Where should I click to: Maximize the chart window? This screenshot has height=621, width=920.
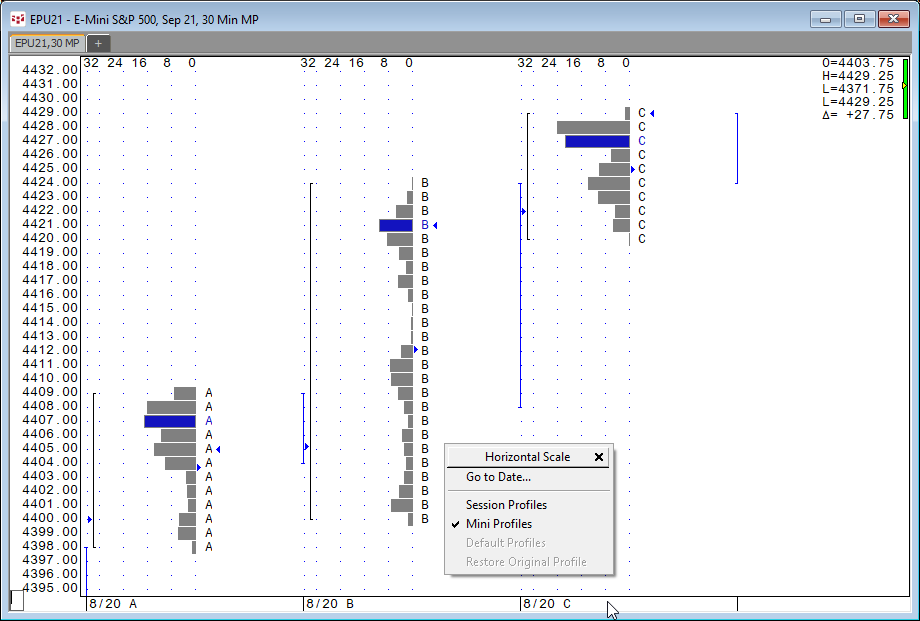858,19
